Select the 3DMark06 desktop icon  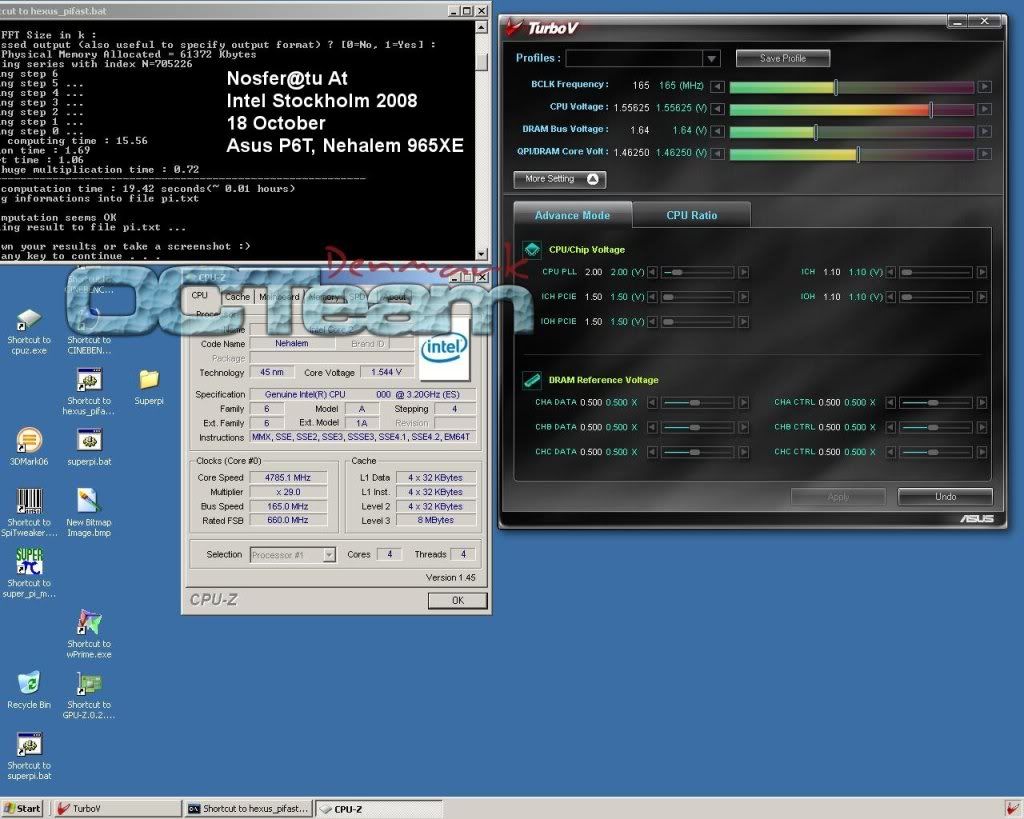29,447
